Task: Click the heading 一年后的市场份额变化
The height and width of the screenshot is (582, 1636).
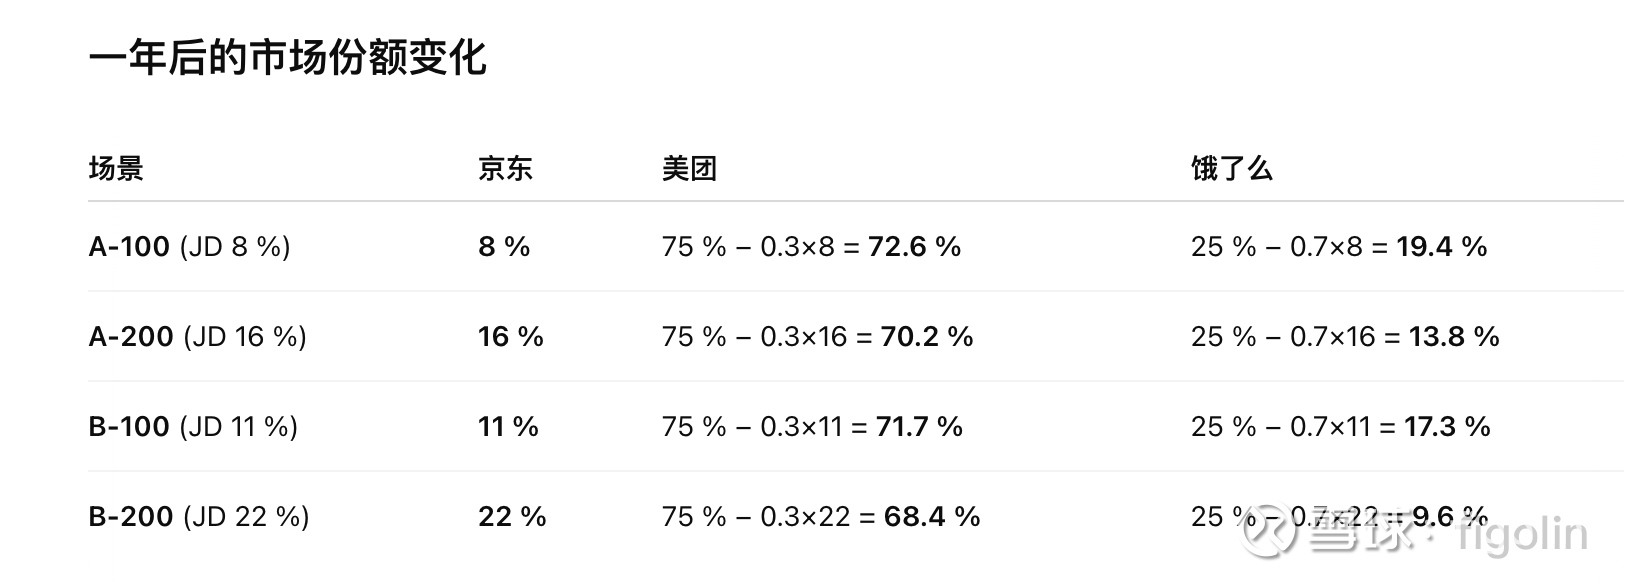Action: [x=287, y=58]
